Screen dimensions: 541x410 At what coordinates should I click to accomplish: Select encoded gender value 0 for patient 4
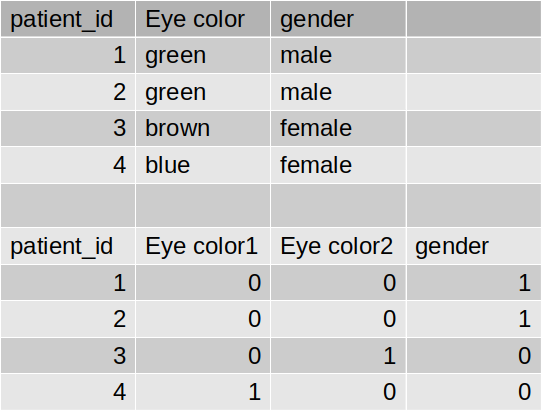[x=474, y=392]
